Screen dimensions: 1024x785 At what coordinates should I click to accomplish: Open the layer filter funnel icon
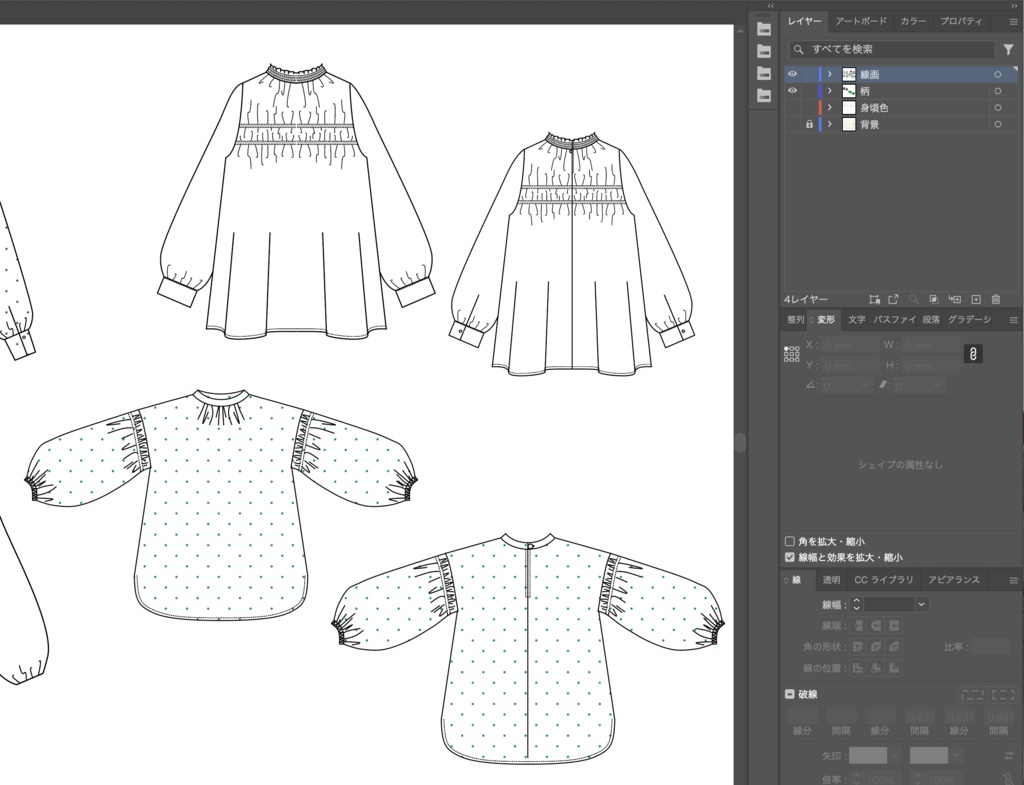pos(1008,49)
